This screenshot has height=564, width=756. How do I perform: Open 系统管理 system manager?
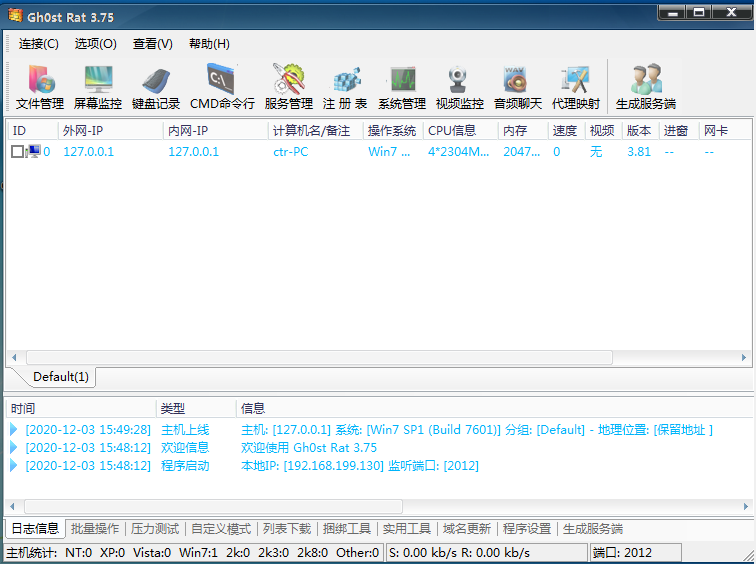402,86
